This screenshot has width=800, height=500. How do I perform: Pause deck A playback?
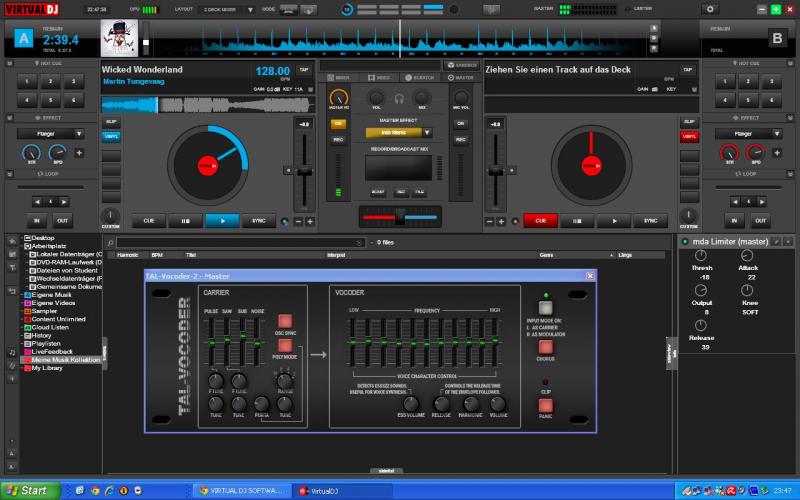pyautogui.click(x=185, y=221)
